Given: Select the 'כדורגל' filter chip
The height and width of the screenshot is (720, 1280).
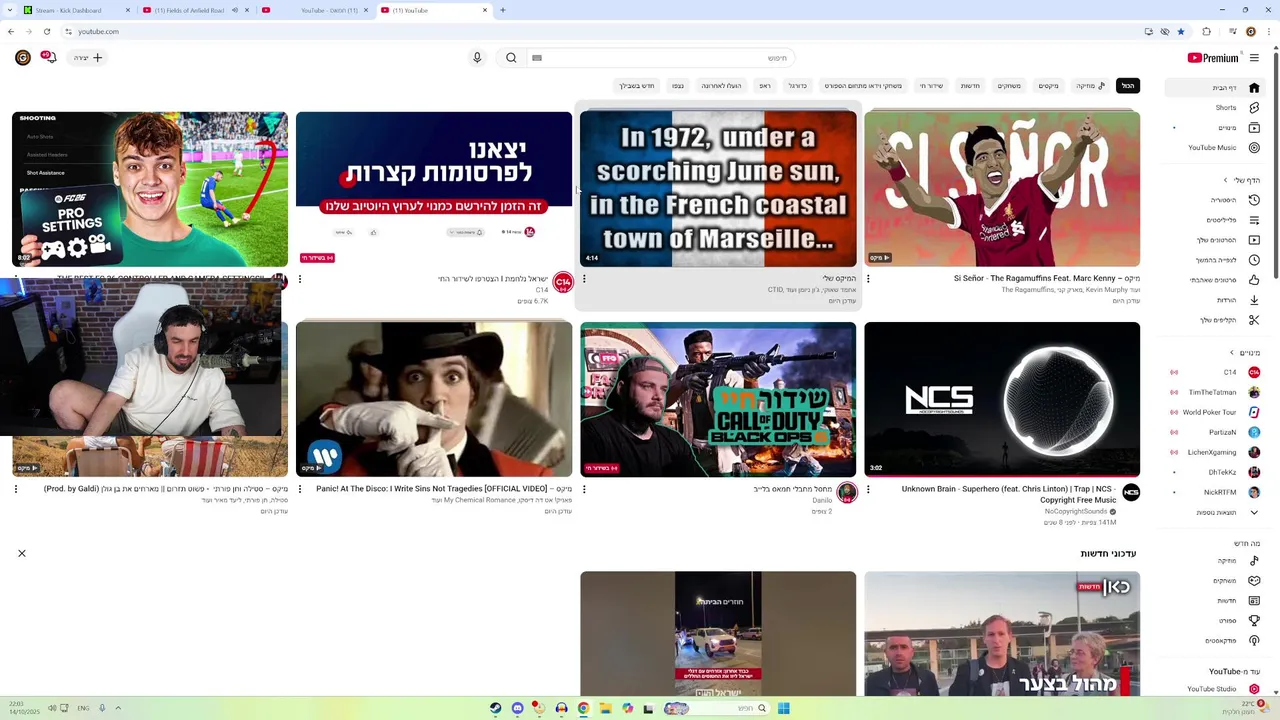Looking at the screenshot, I should tap(797, 86).
